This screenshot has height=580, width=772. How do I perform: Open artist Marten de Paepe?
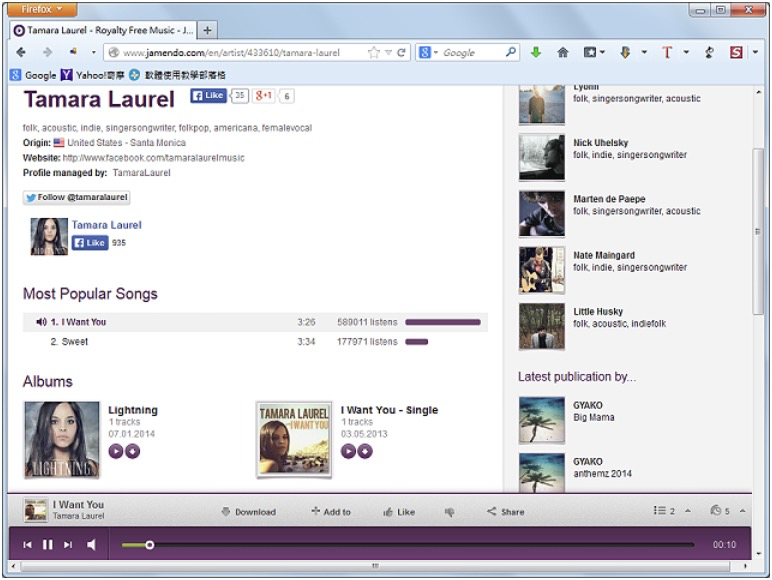tap(609, 199)
